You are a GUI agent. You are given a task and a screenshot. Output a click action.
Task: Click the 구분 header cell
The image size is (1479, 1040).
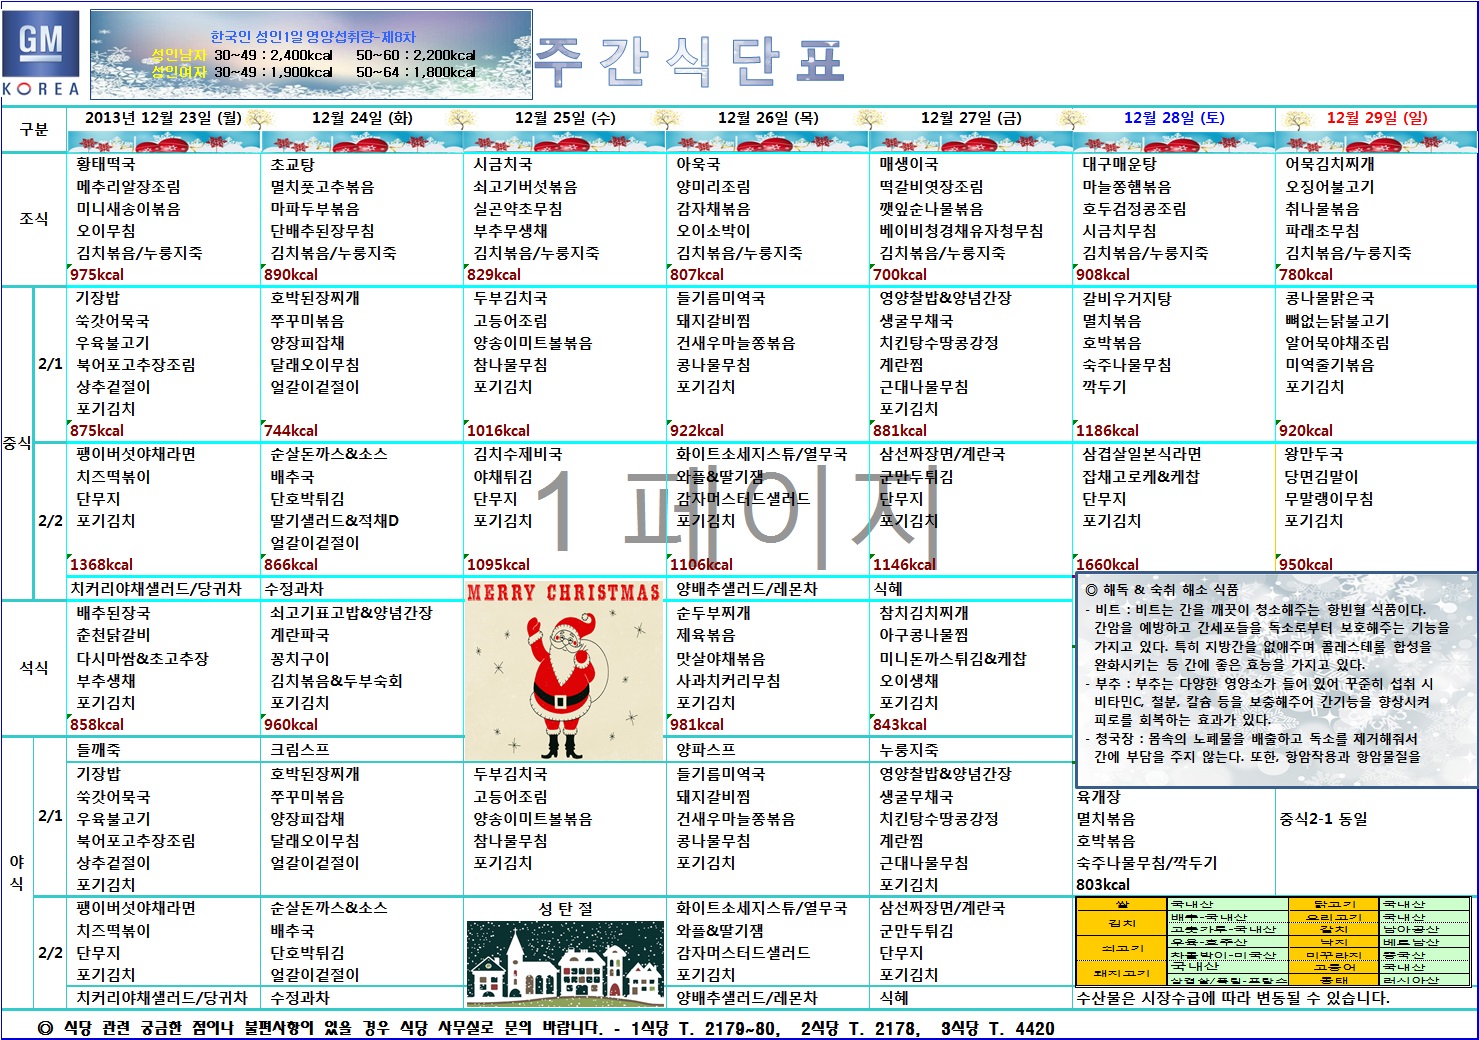[x=34, y=129]
